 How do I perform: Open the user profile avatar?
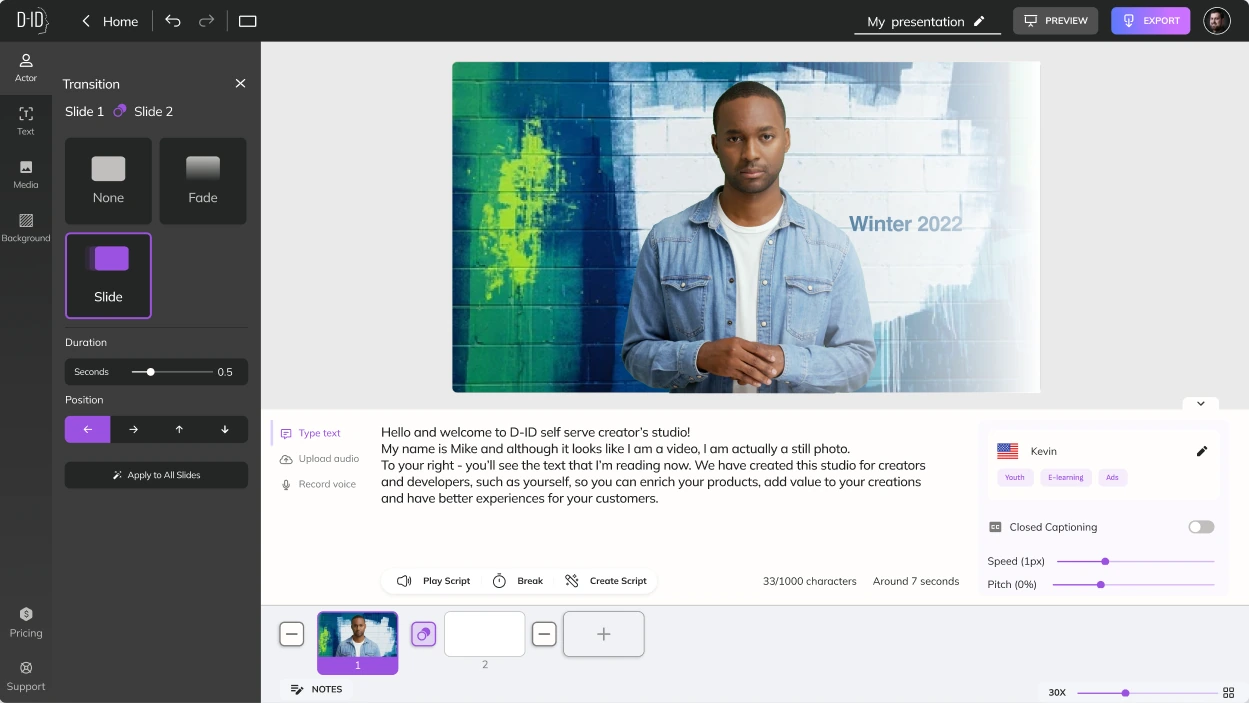click(x=1217, y=21)
